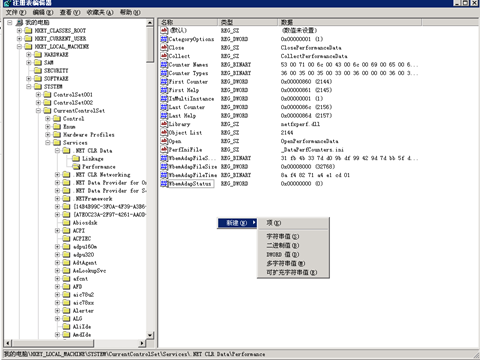The width and height of the screenshot is (480, 360).
Task: Expand the ControlSet001 key
Action: [38, 94]
